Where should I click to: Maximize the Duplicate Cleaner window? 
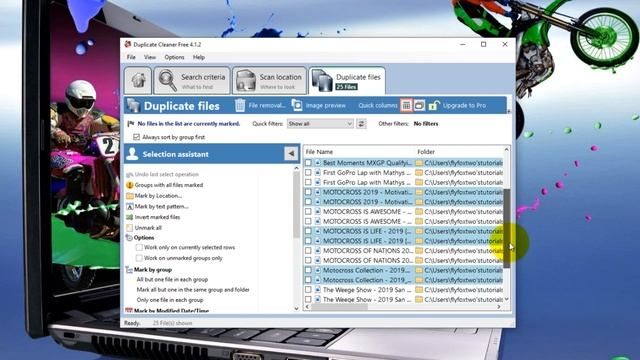tap(484, 44)
